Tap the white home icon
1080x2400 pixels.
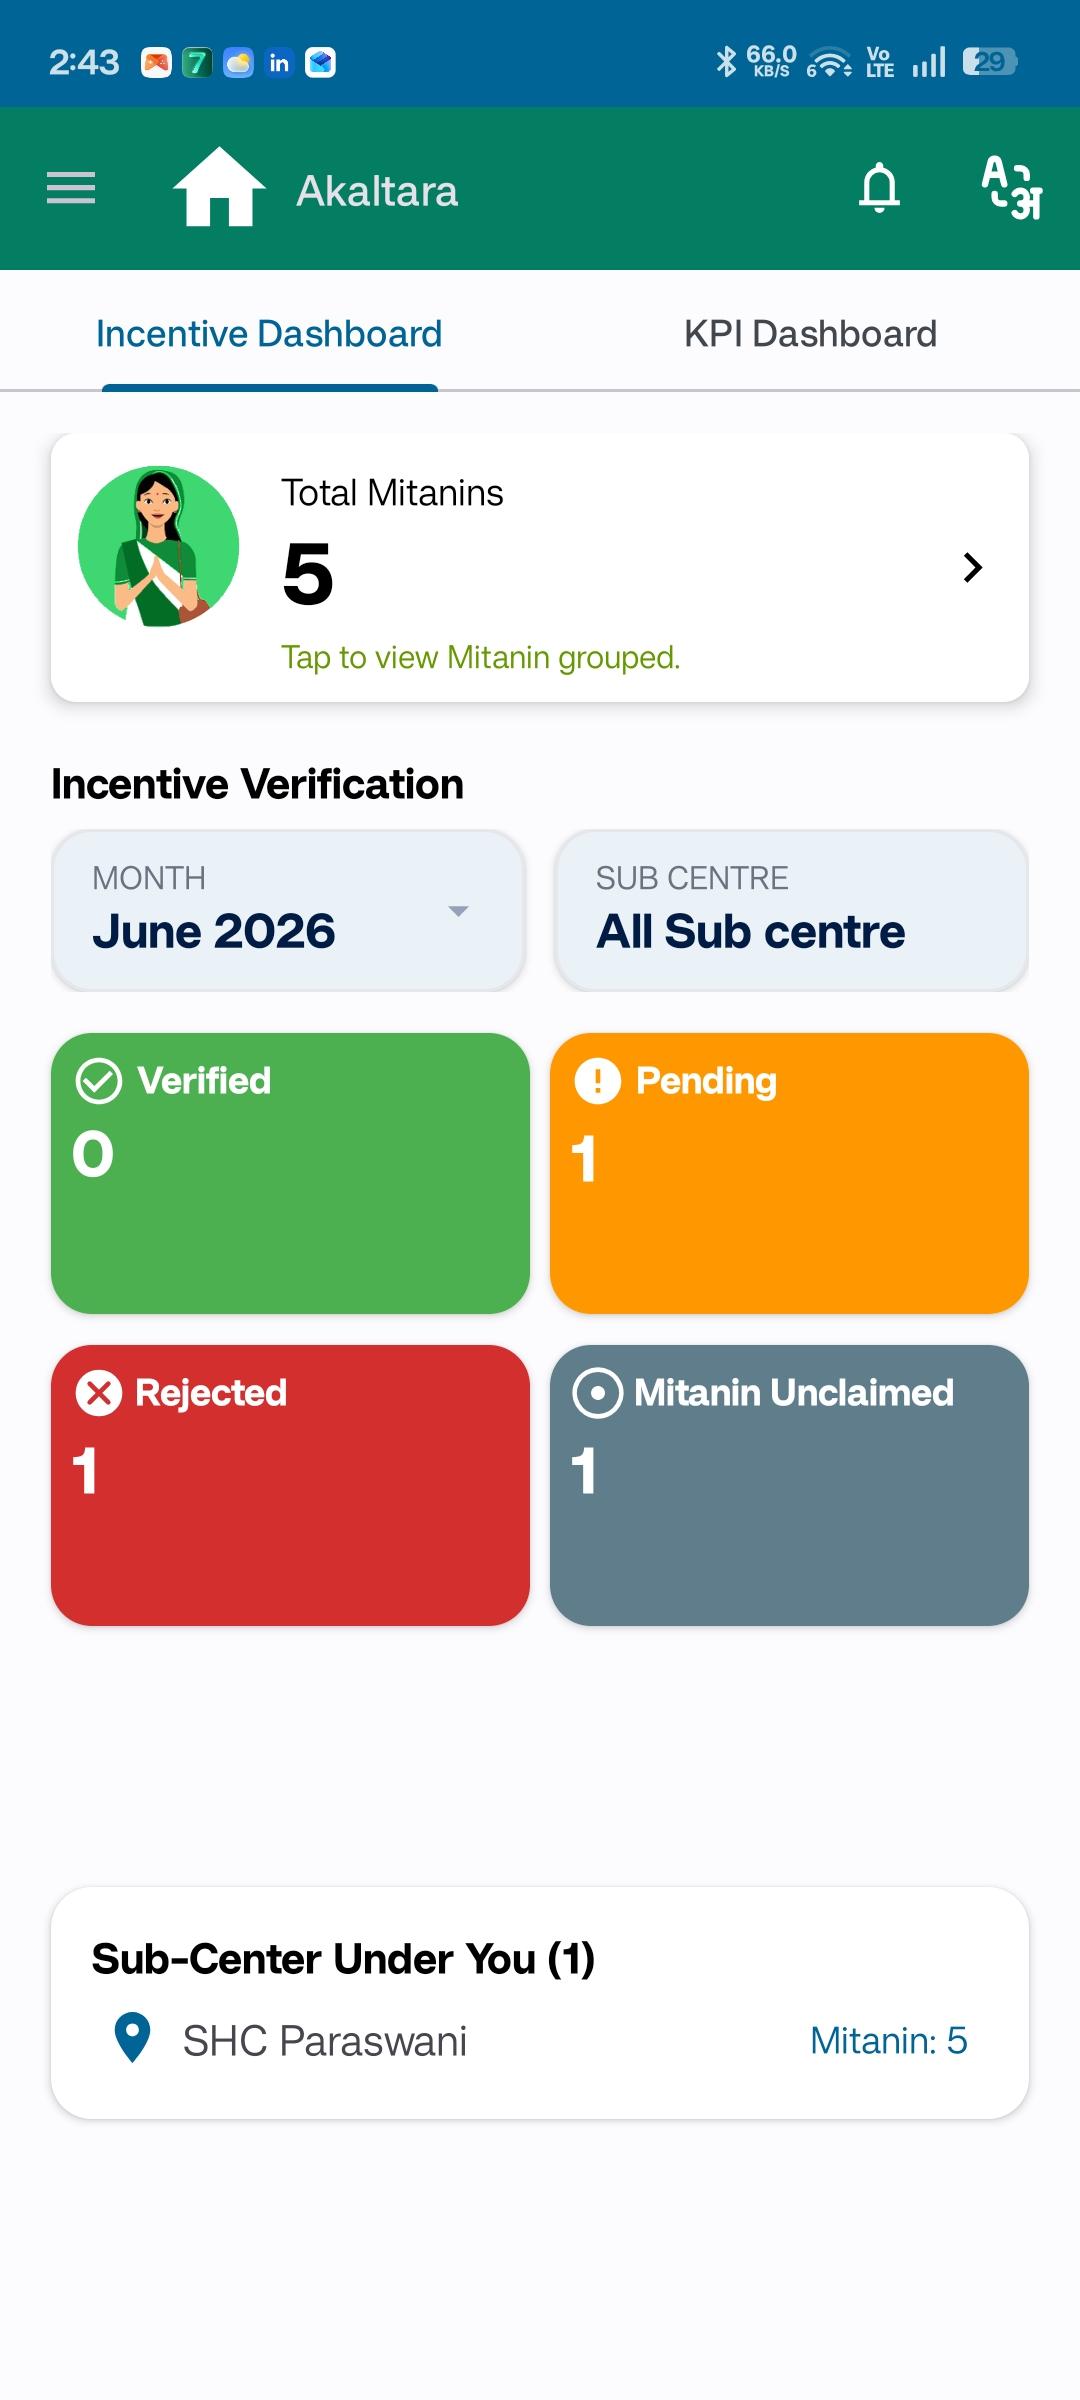219,187
